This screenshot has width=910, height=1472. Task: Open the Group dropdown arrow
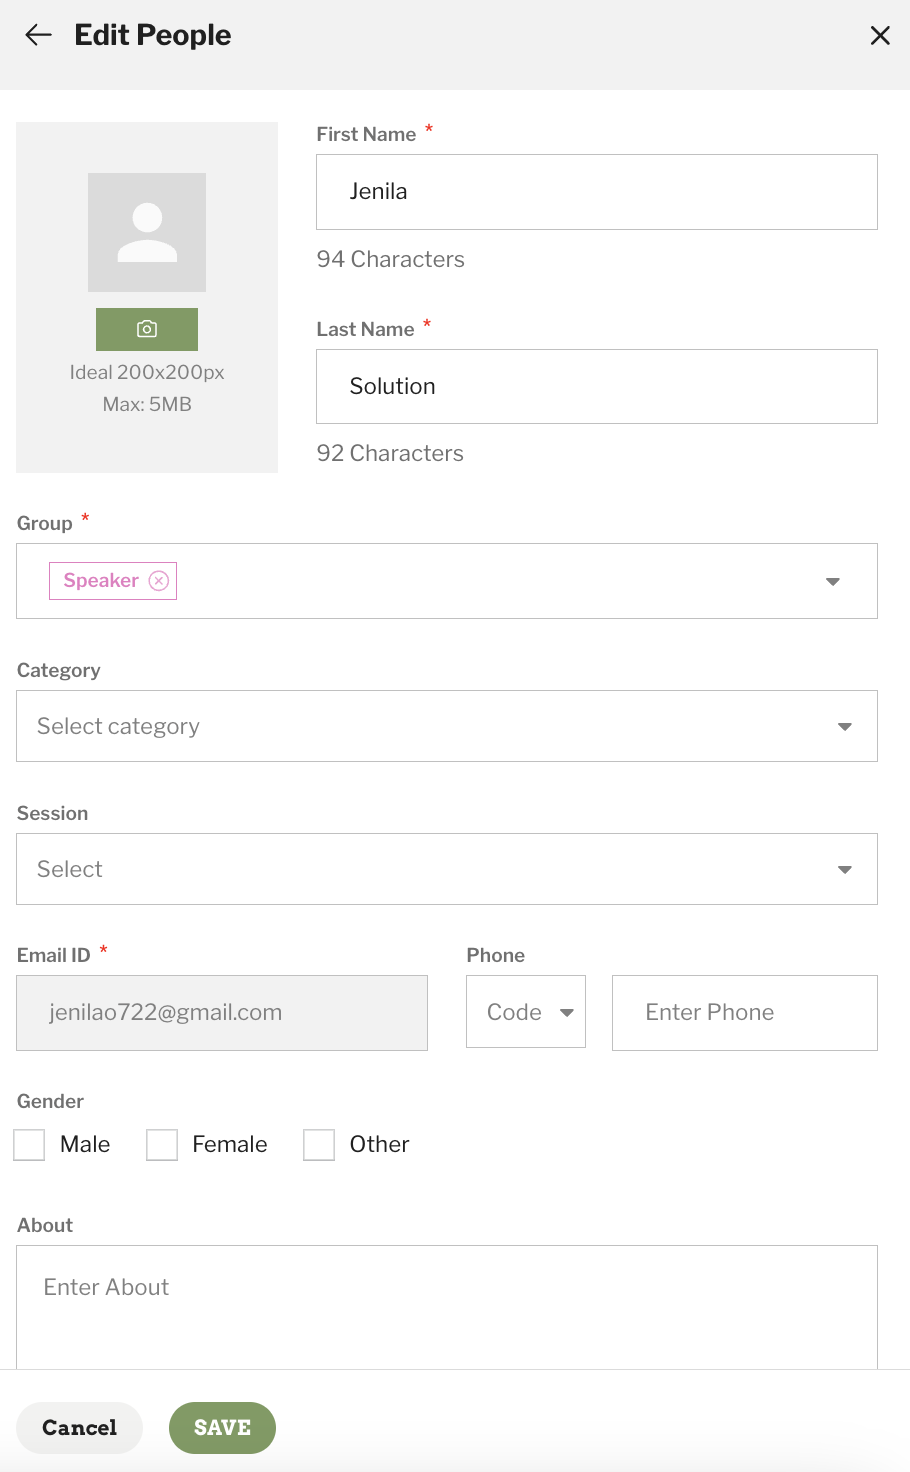click(x=832, y=581)
